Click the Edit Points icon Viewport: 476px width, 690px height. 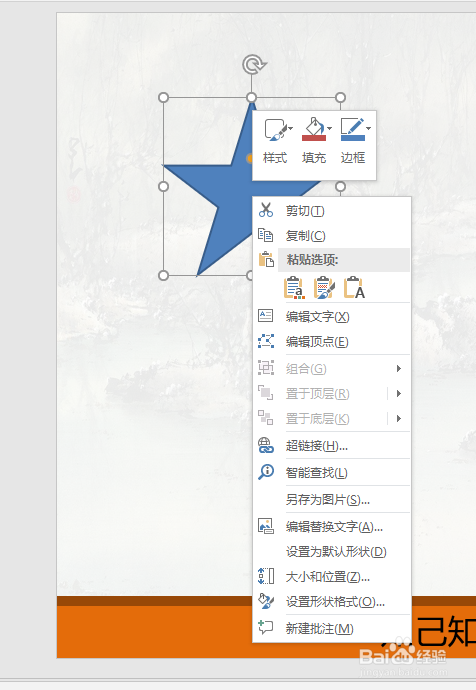coord(266,341)
